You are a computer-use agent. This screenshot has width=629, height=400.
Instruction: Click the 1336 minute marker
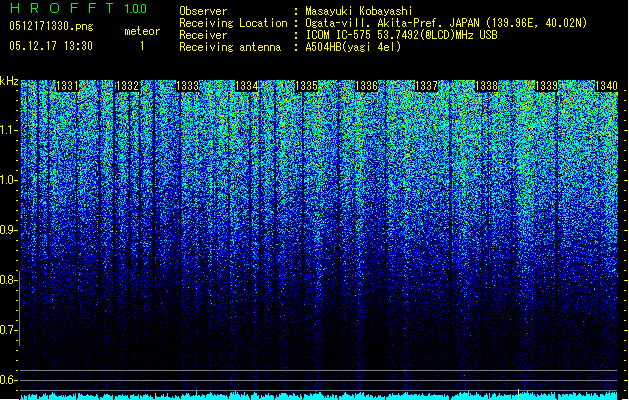(x=366, y=86)
